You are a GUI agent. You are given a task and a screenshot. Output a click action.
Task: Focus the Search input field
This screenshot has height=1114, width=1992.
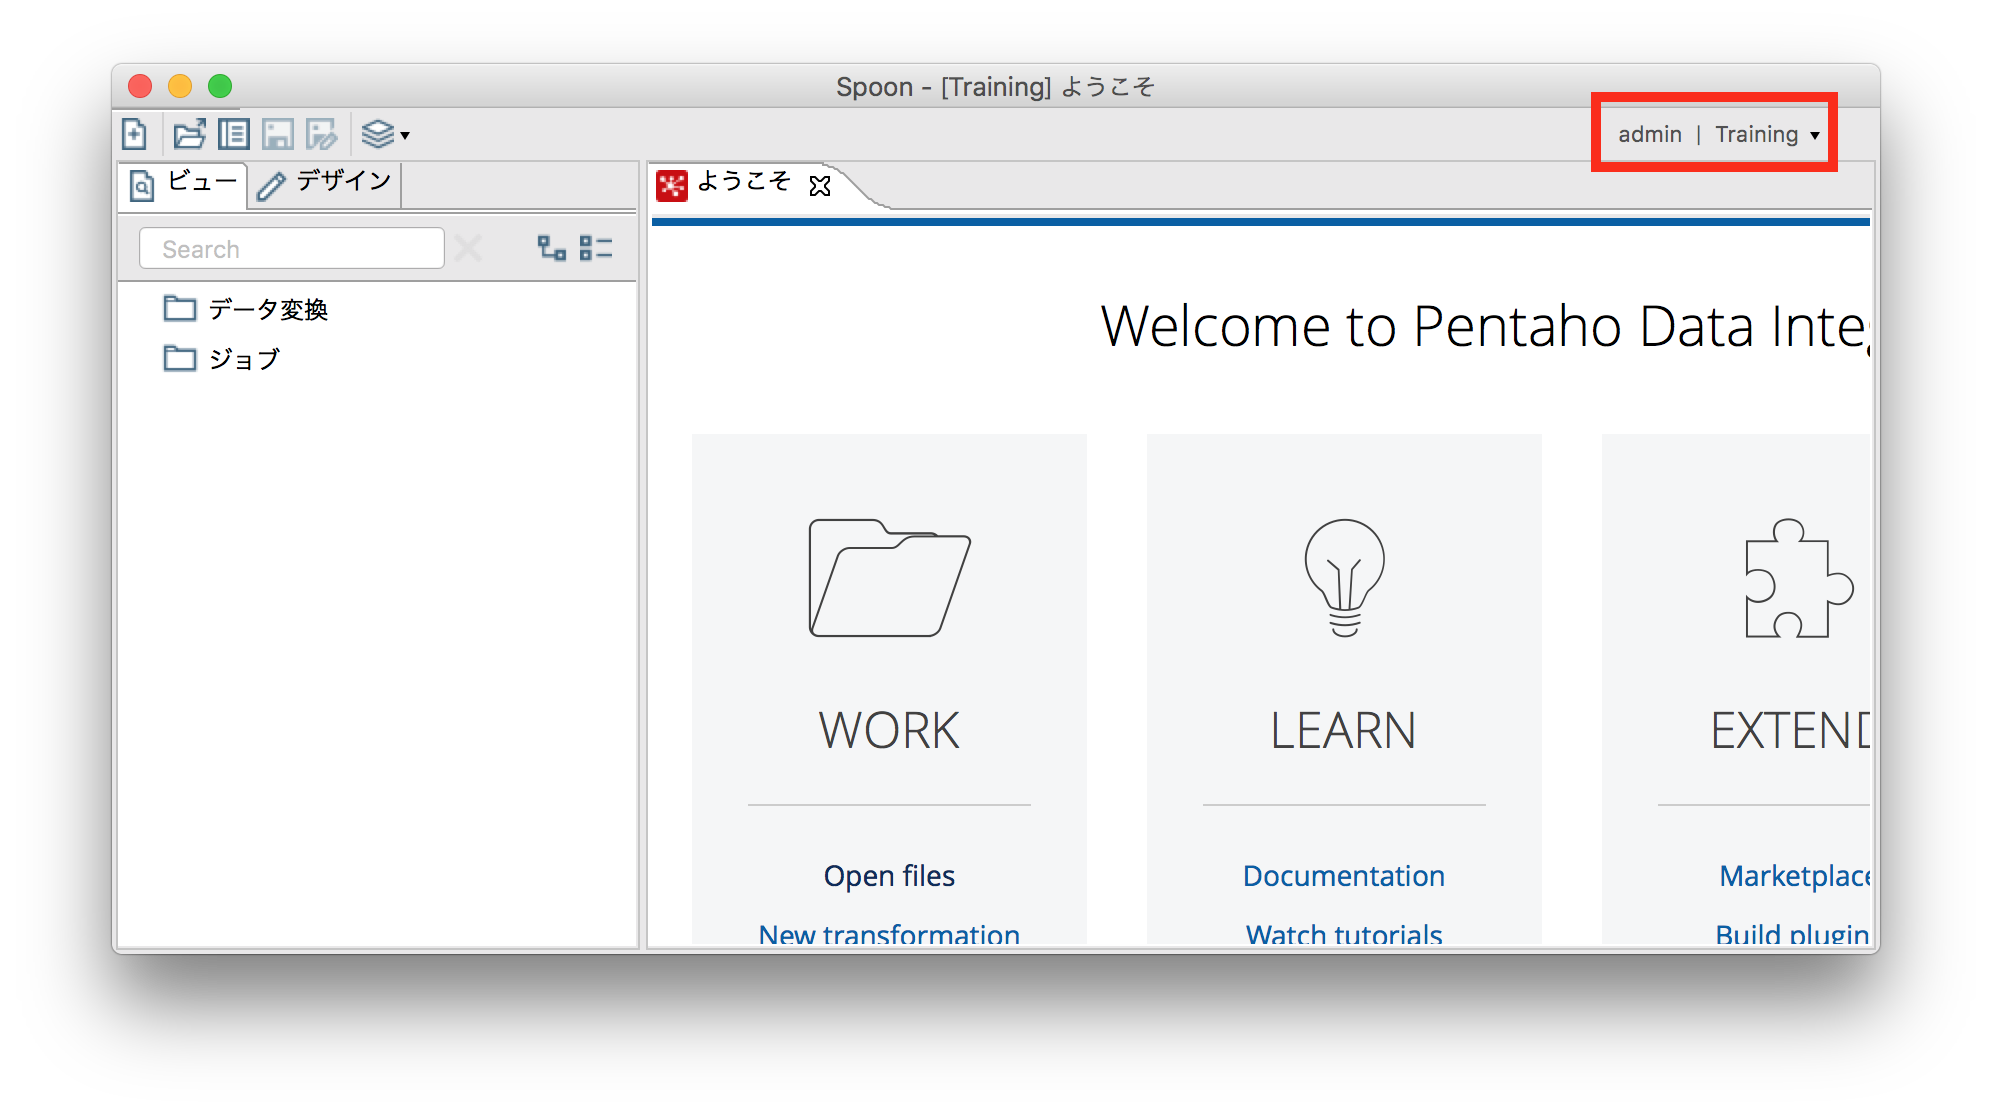click(x=291, y=248)
